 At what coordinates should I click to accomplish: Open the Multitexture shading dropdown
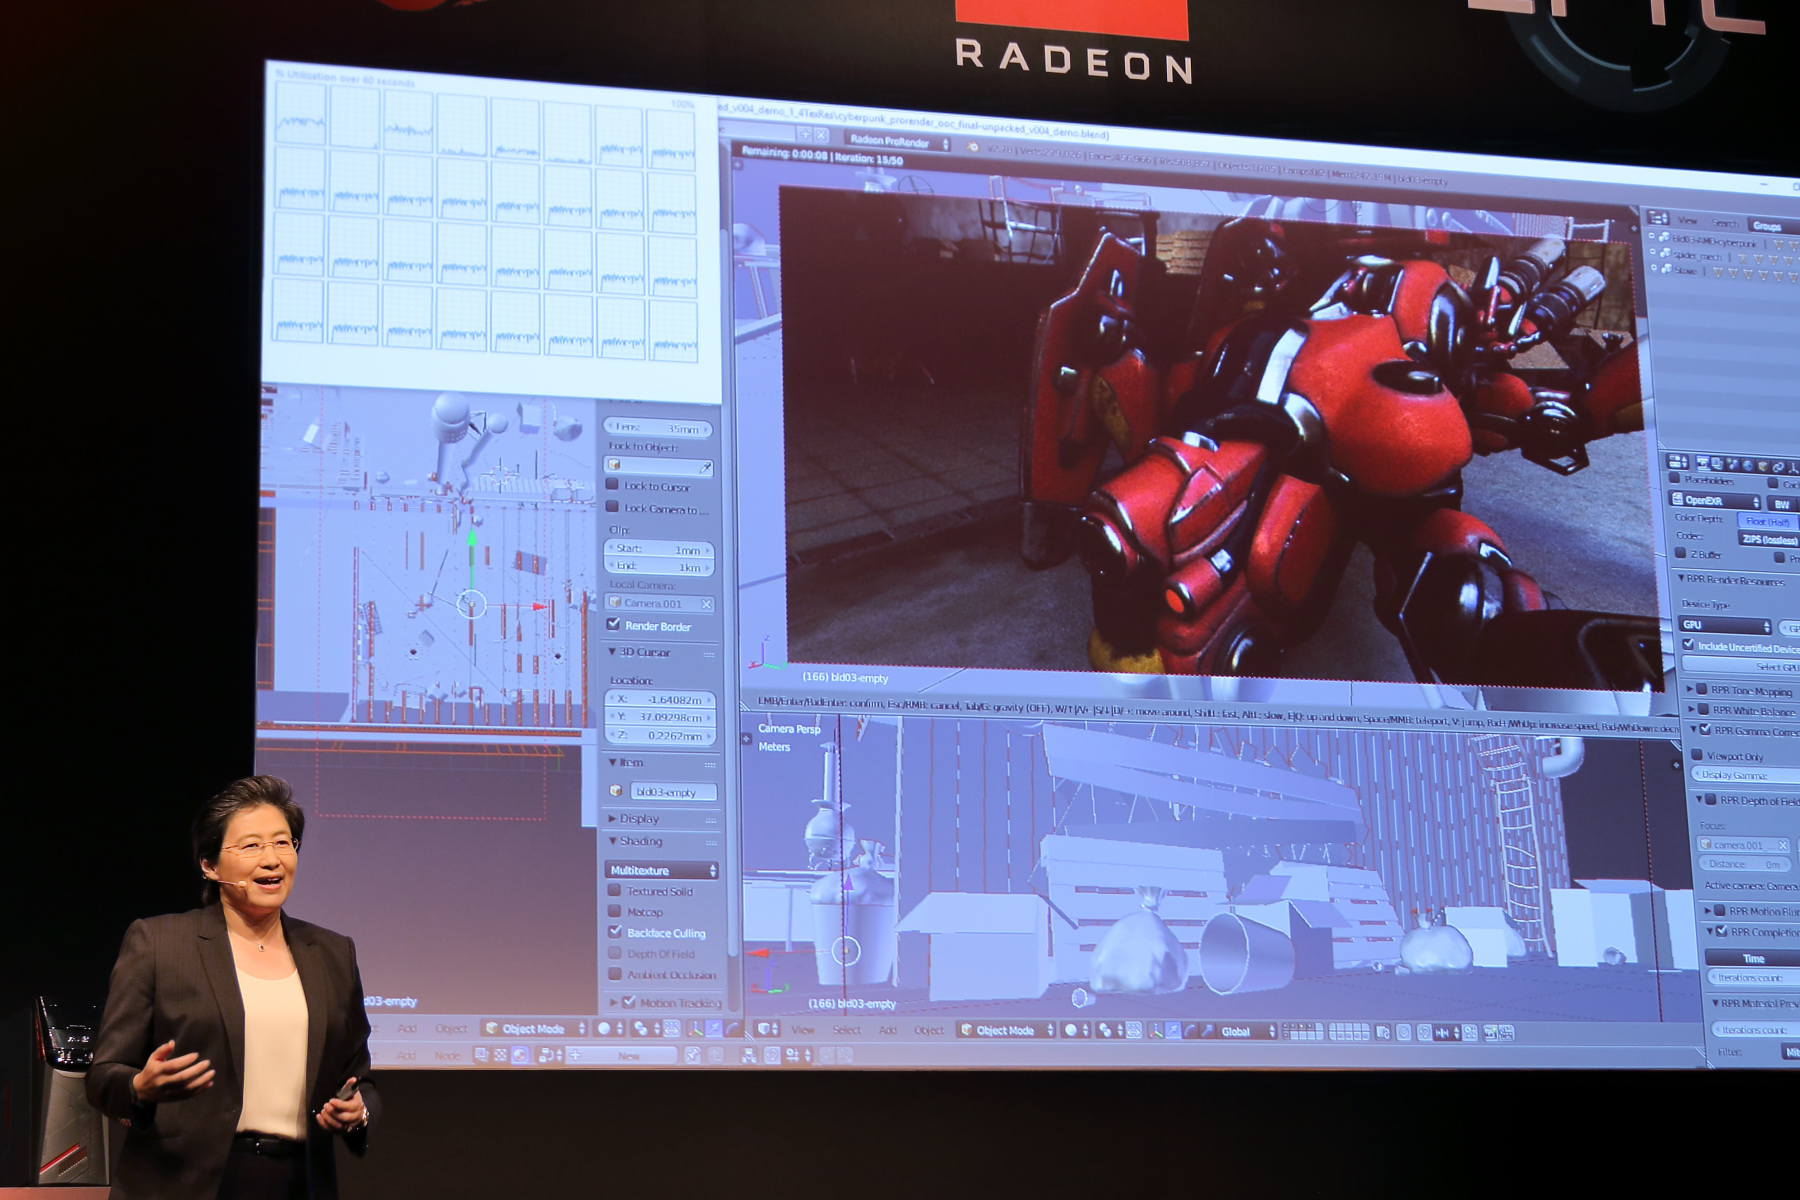point(661,870)
